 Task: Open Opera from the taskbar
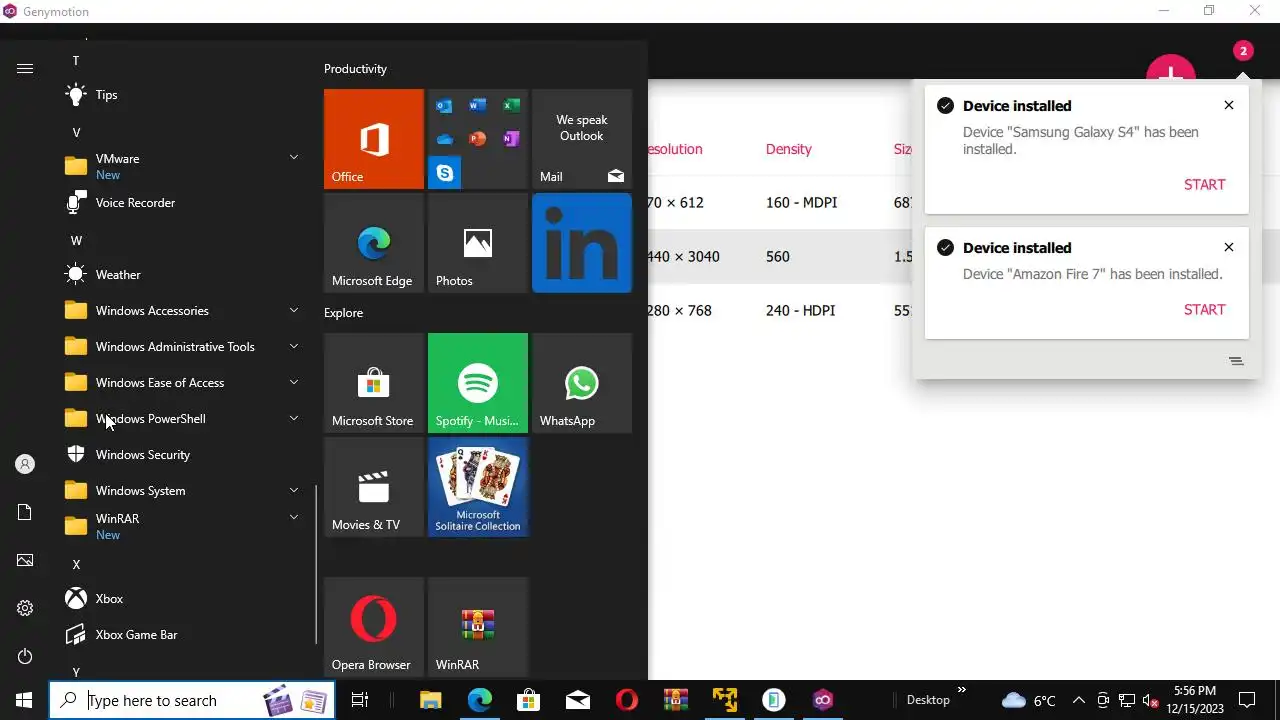pos(627,700)
